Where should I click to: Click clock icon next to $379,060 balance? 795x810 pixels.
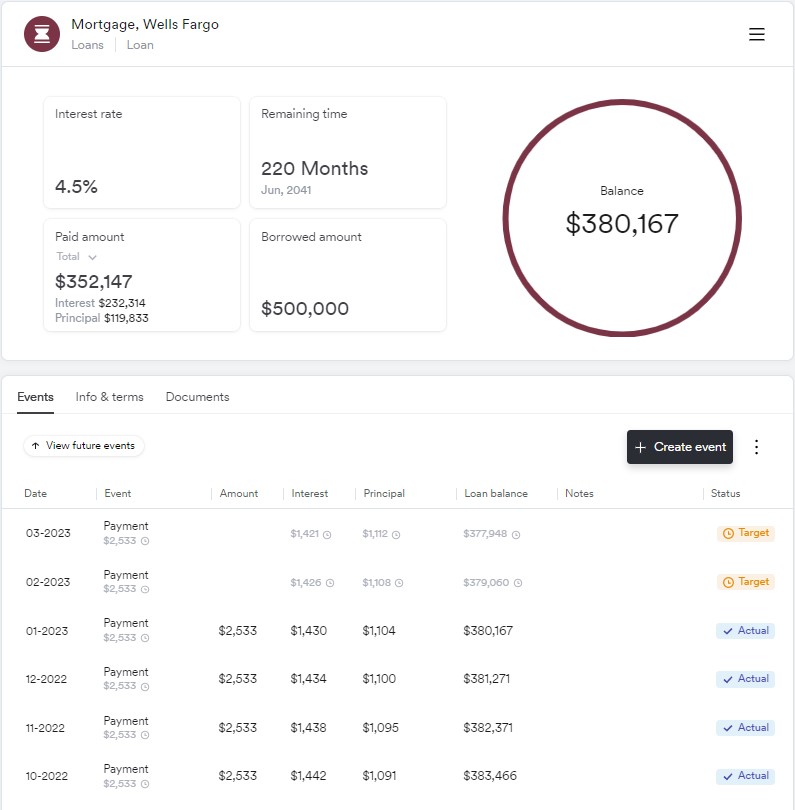pyautogui.click(x=518, y=583)
